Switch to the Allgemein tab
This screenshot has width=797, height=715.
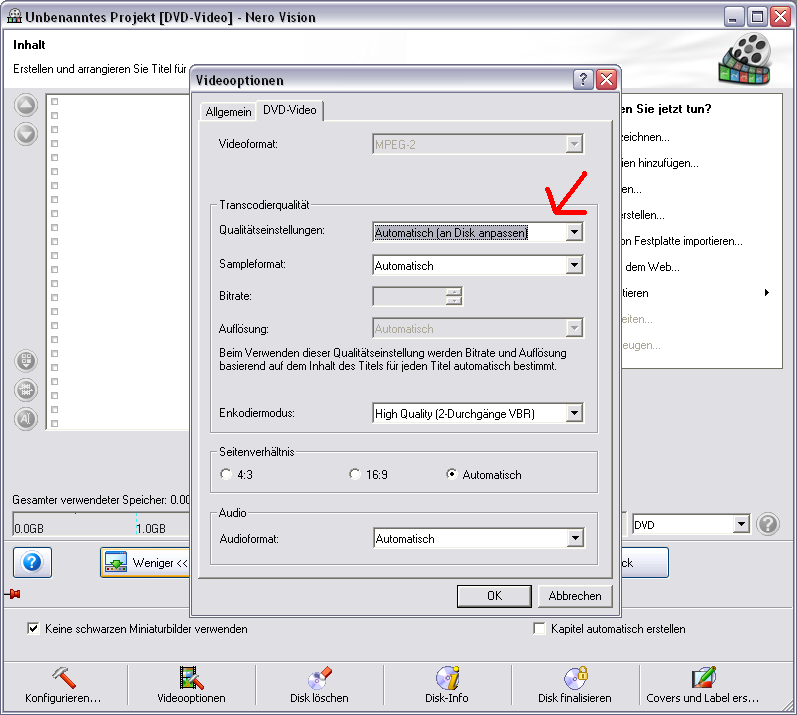point(228,112)
